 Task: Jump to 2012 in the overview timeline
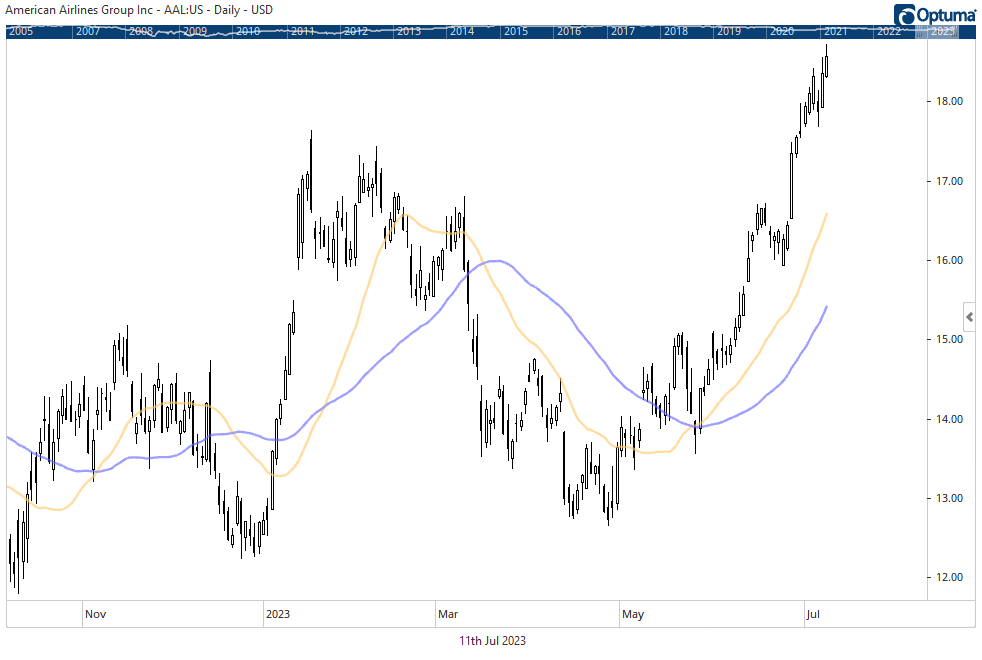(356, 31)
